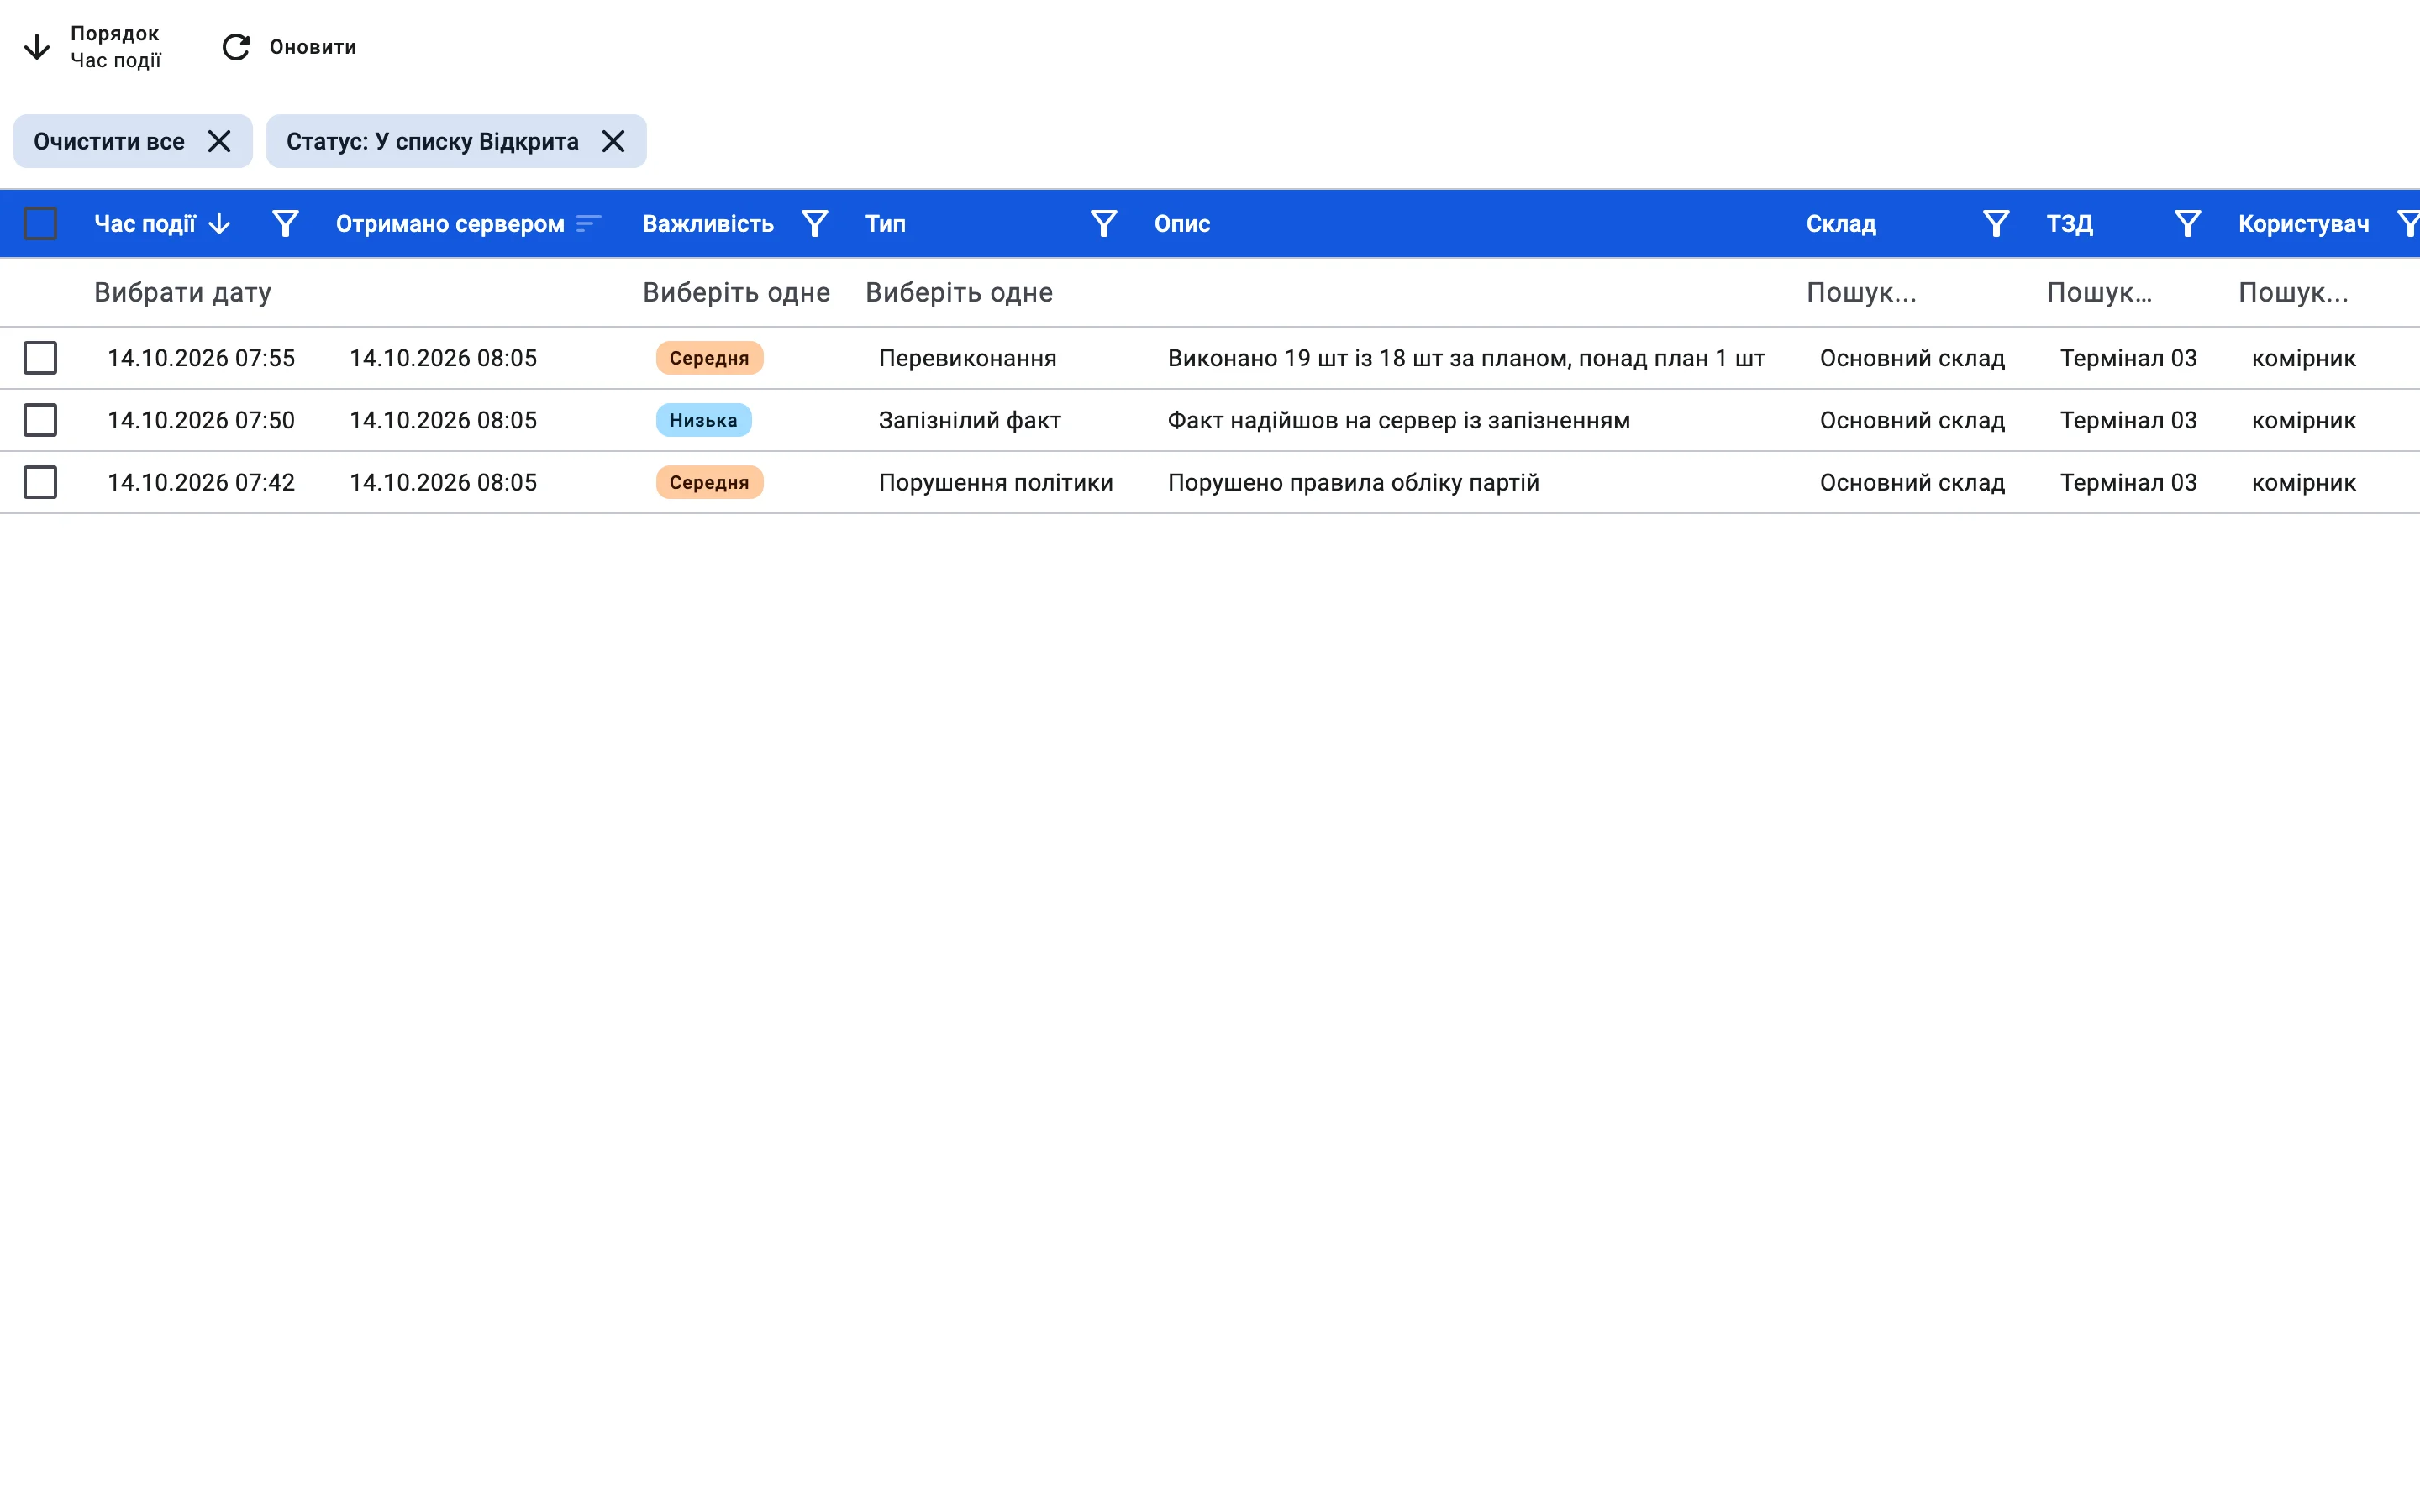Click sort lines icon beside Отримано сервером
This screenshot has width=2420, height=1512.
pos(589,224)
